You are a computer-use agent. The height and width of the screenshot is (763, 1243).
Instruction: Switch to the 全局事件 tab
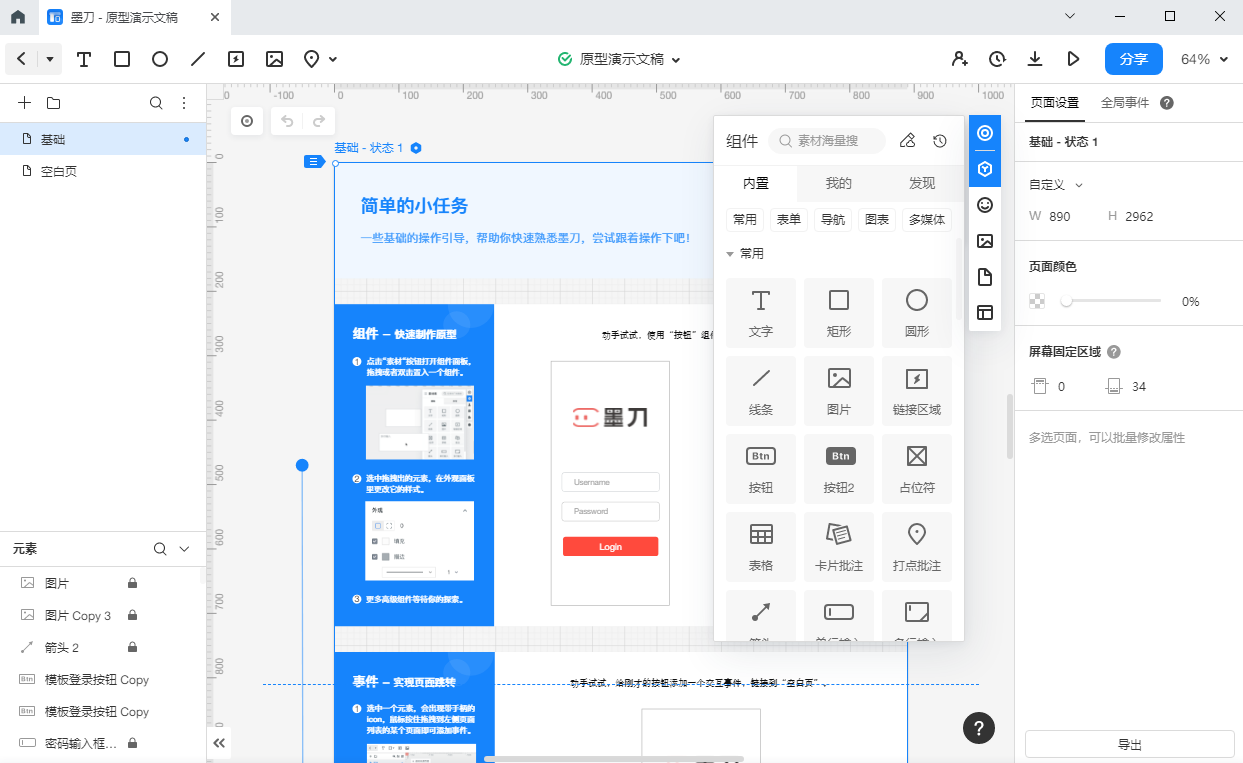tap(1125, 102)
